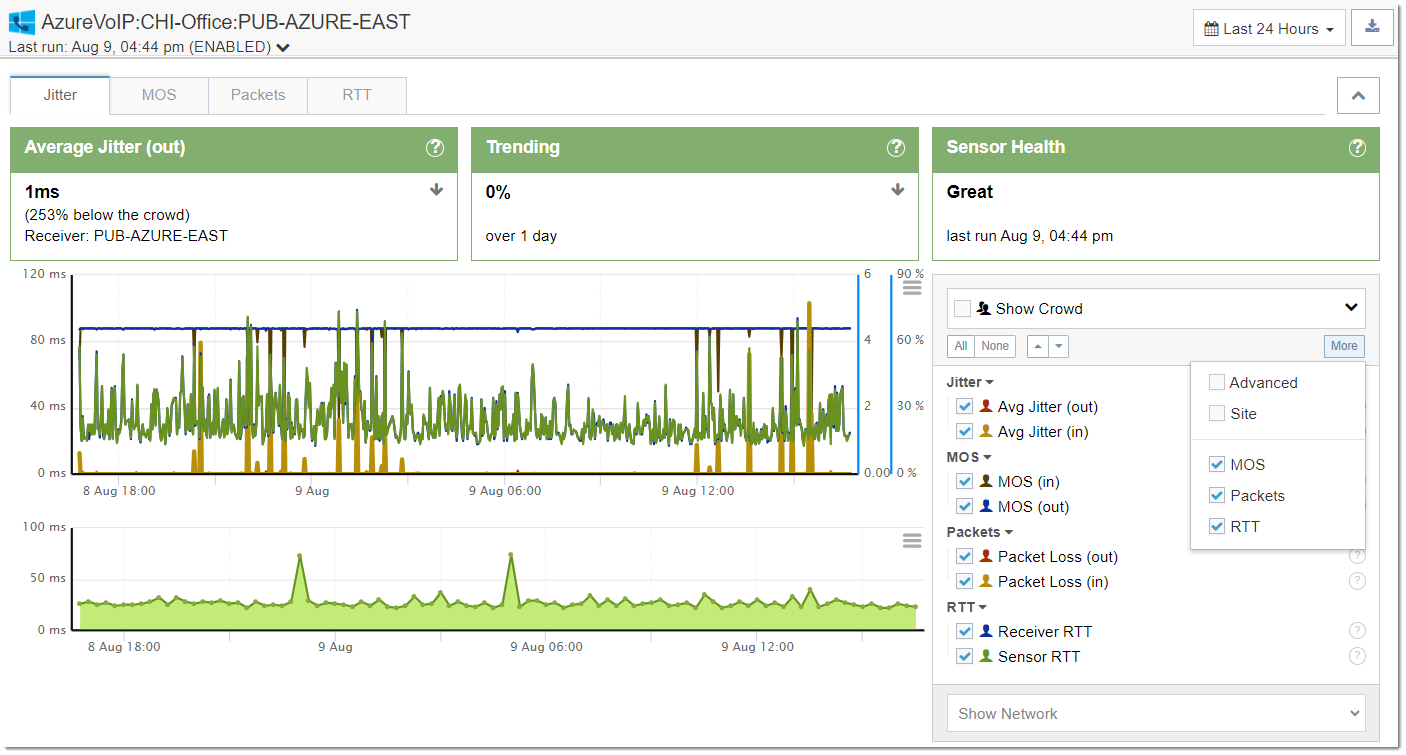Screen dimensions: 1406x755
Task: Uncheck Packet Loss (in) checkbox
Action: (x=964, y=581)
